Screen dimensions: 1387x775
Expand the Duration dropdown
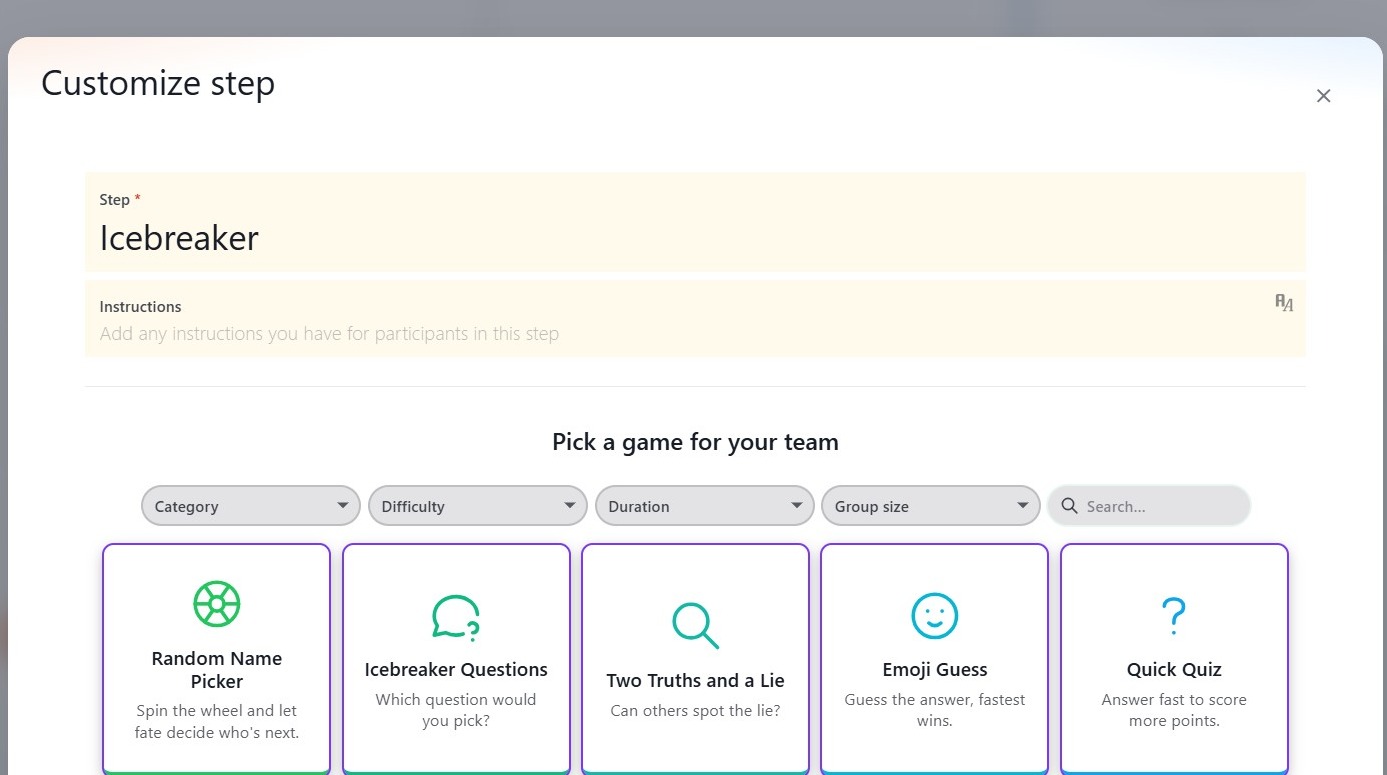click(704, 506)
